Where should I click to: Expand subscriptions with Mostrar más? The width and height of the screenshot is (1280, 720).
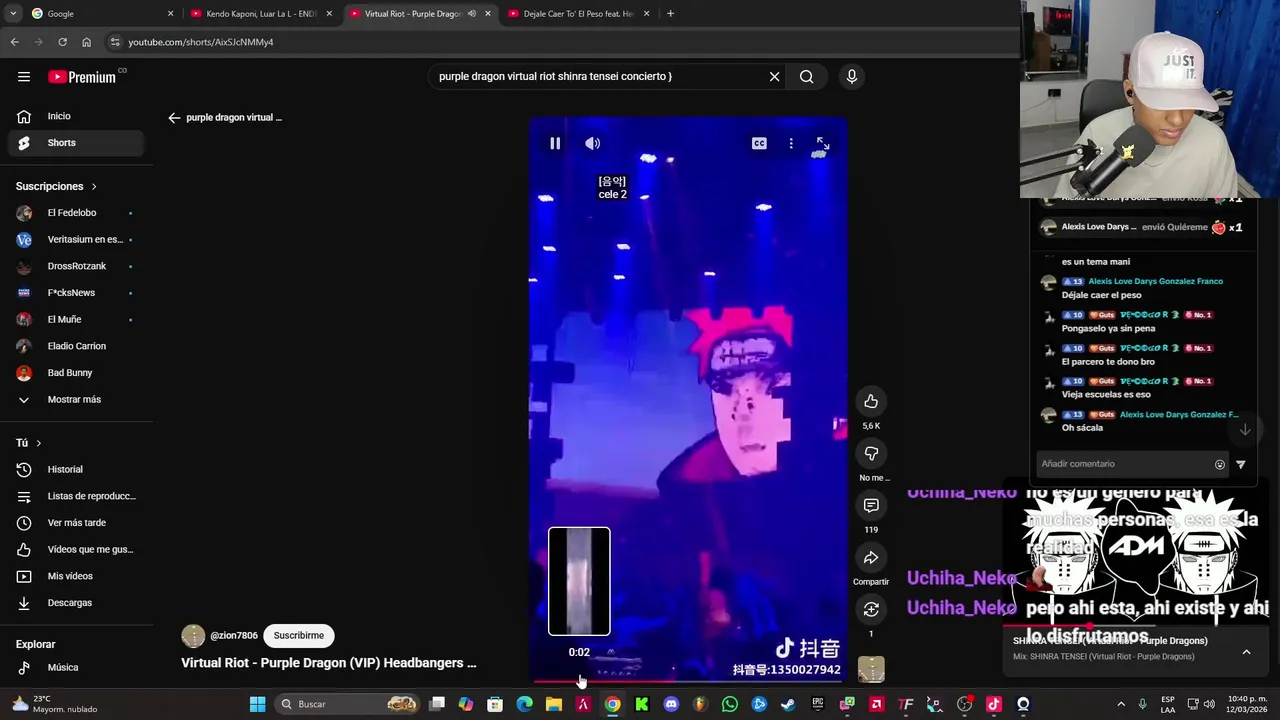pos(76,399)
